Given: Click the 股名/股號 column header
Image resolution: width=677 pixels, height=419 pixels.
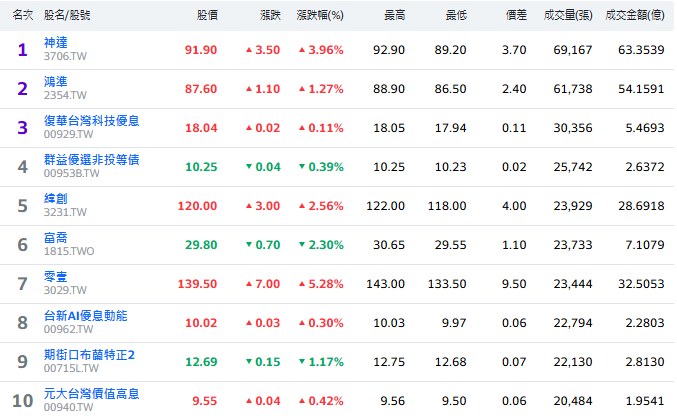Looking at the screenshot, I should [x=67, y=15].
